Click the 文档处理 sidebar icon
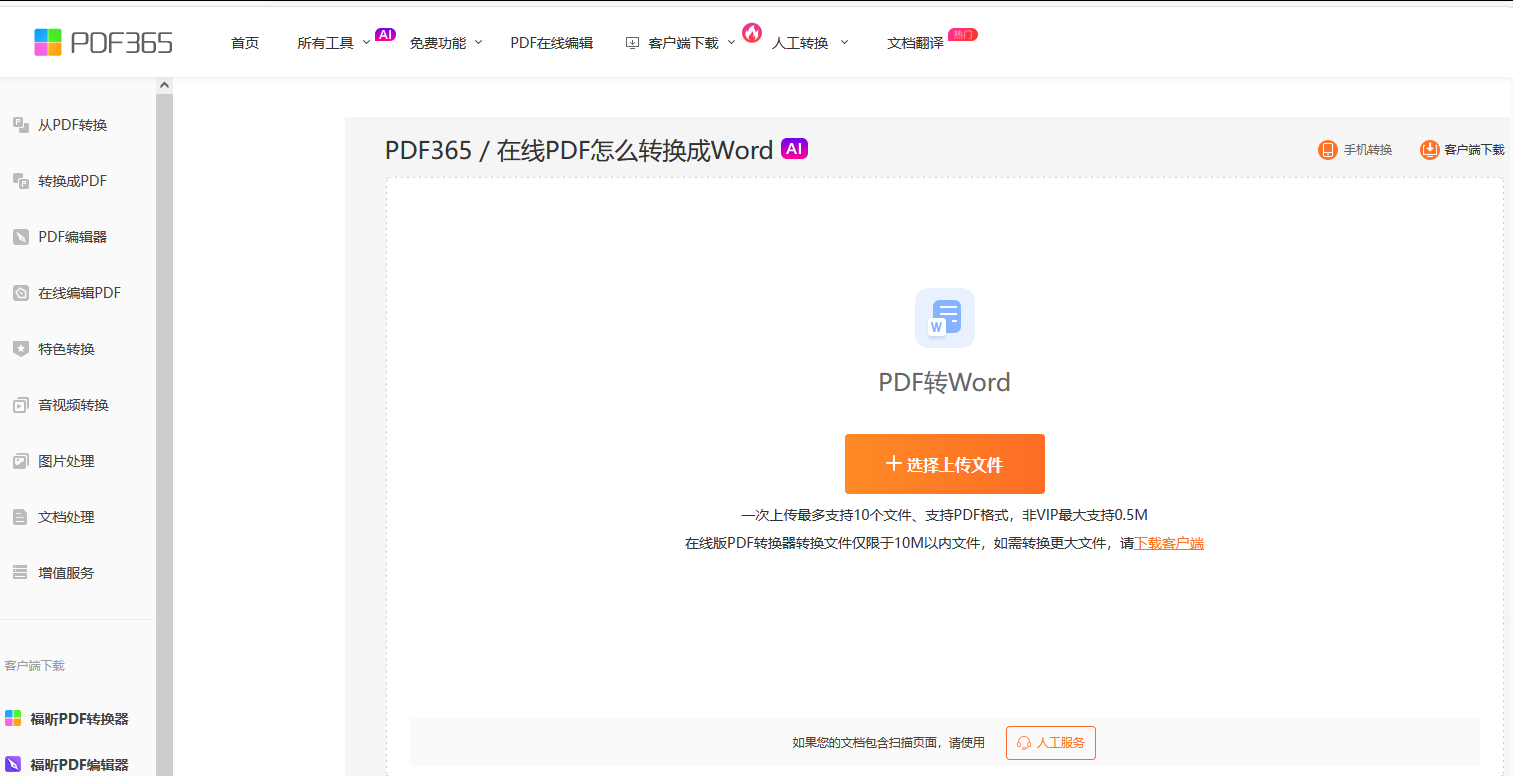 tap(20, 517)
